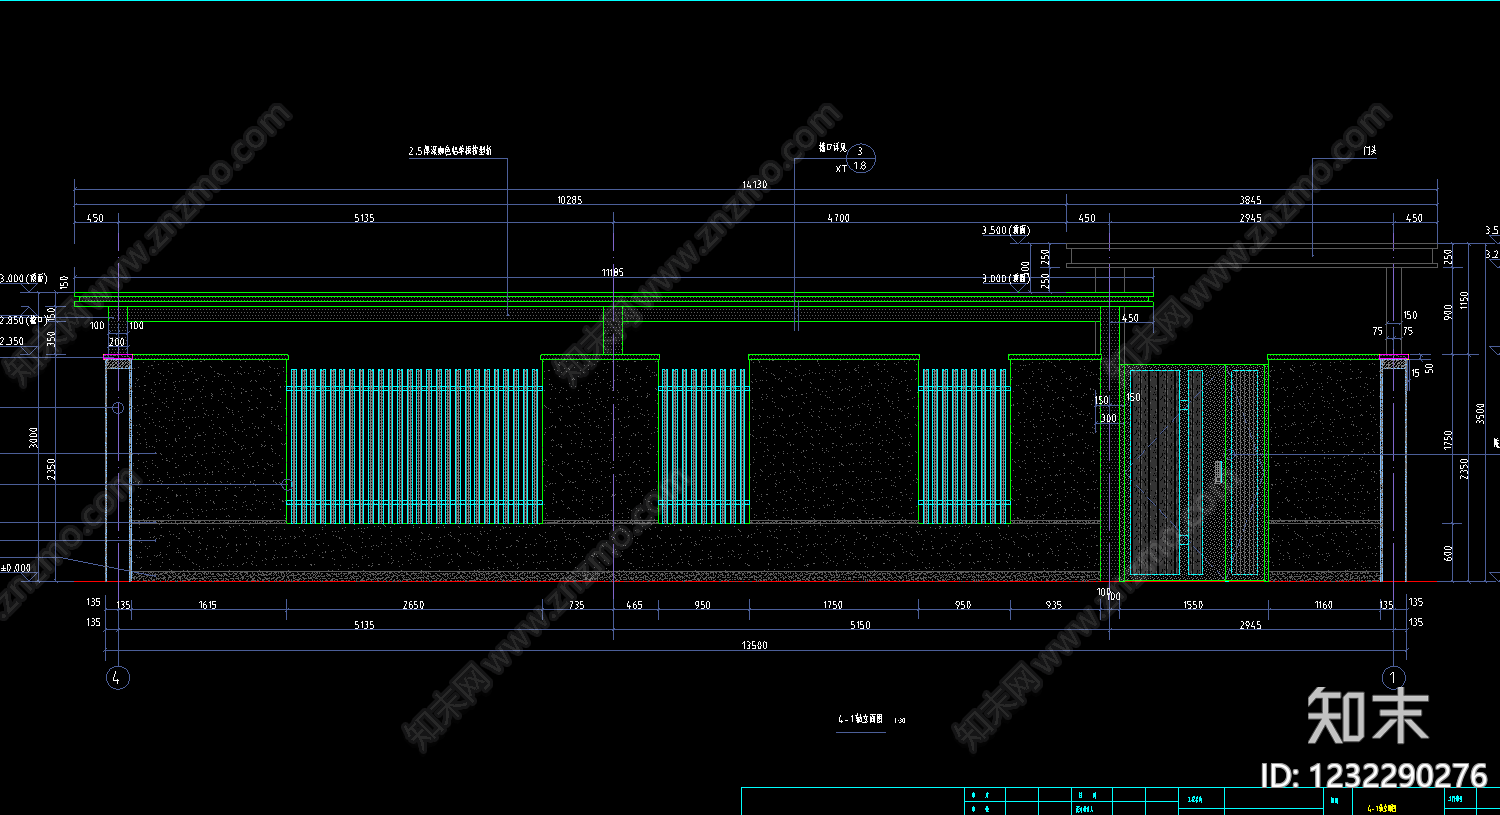Select the bottom dimension value 2650
Image resolution: width=1500 pixels, height=815 pixels.
(413, 605)
